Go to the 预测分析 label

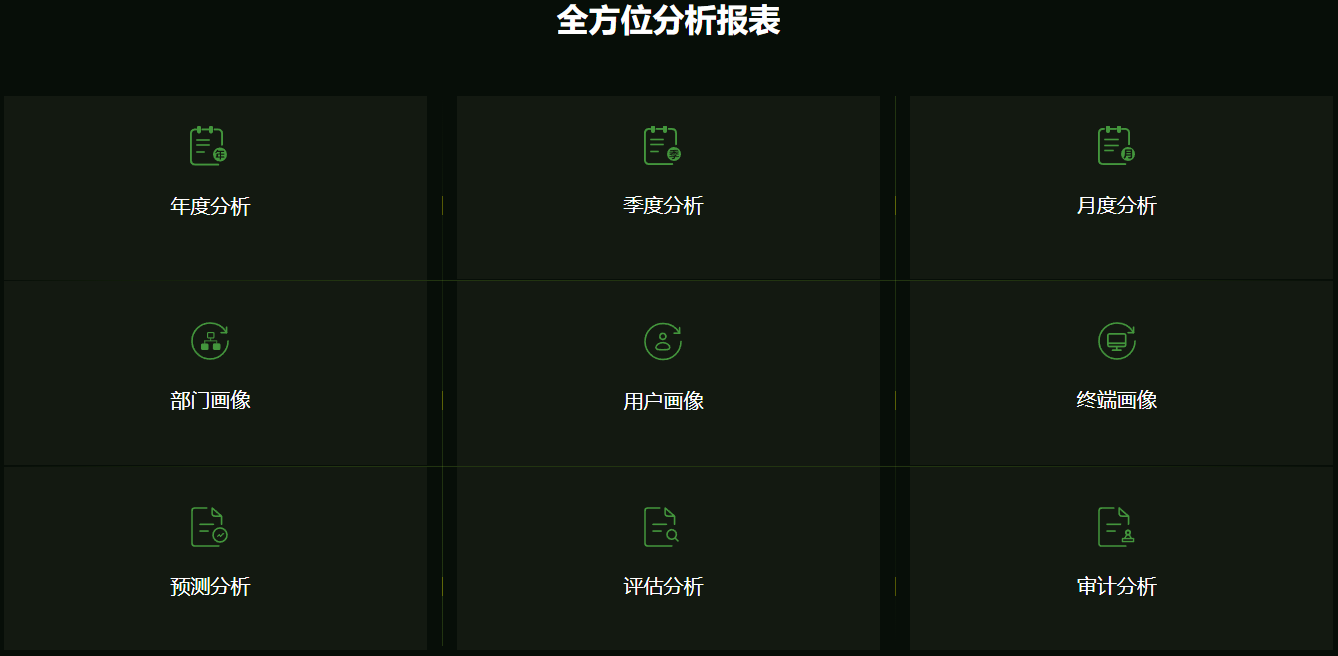tap(210, 587)
